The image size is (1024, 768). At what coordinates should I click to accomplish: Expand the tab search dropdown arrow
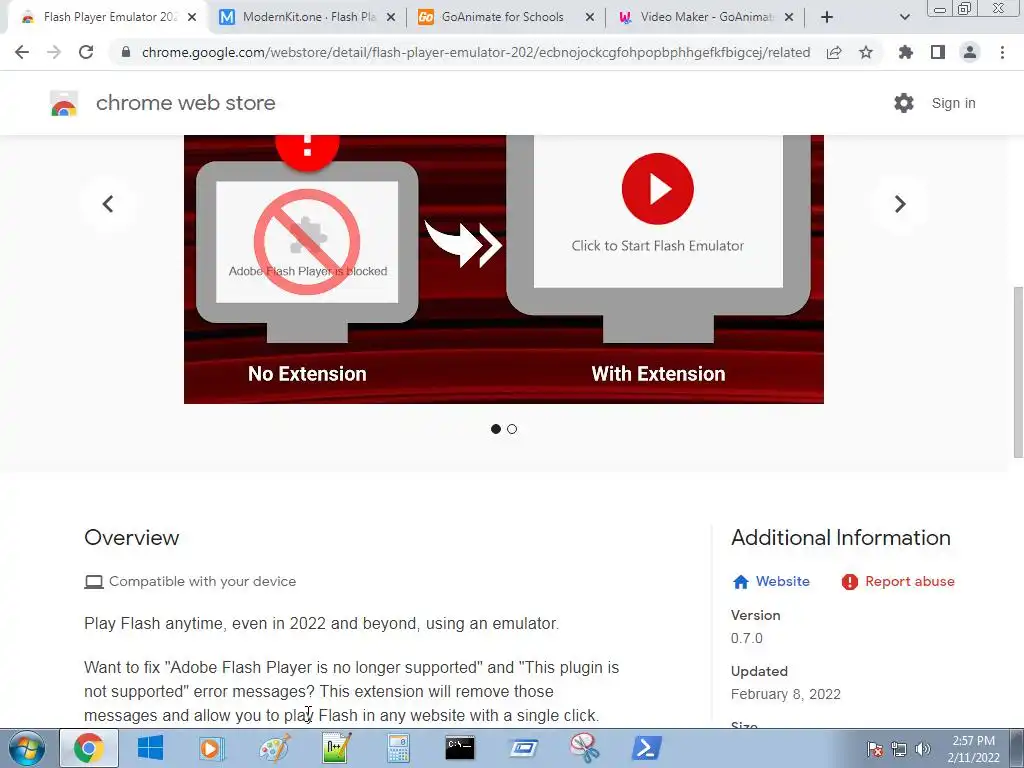[904, 17]
